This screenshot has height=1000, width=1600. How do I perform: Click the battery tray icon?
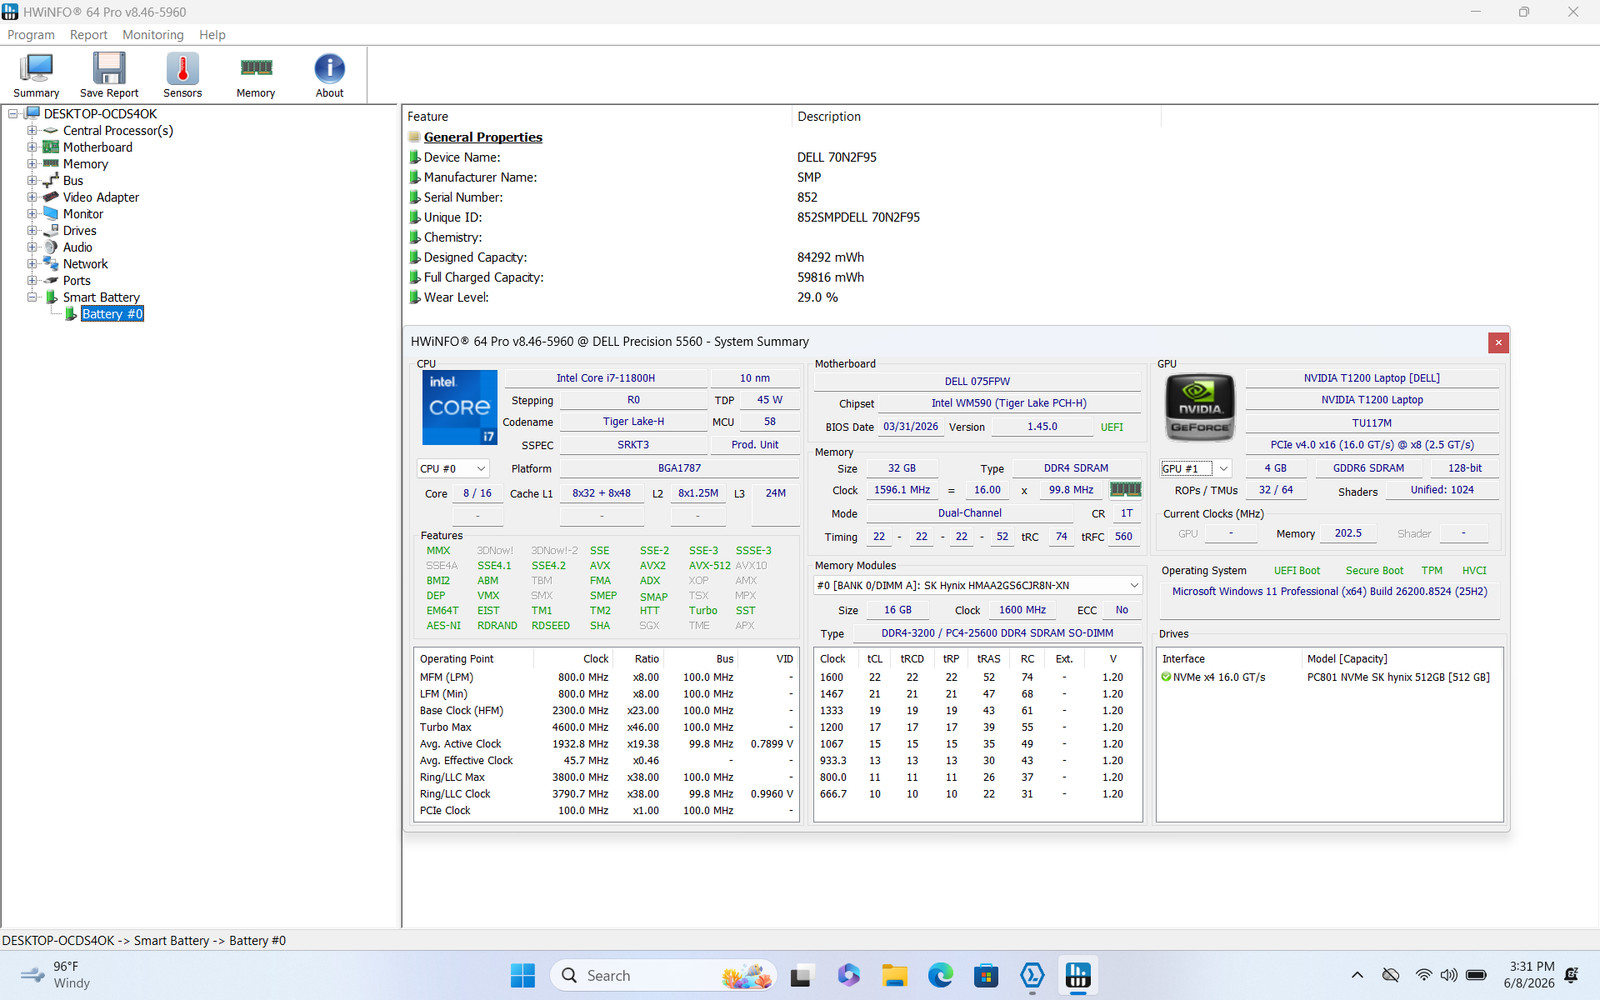1476,975
